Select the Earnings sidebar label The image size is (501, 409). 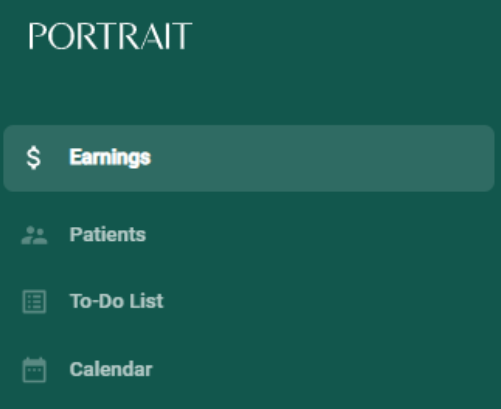[110, 157]
